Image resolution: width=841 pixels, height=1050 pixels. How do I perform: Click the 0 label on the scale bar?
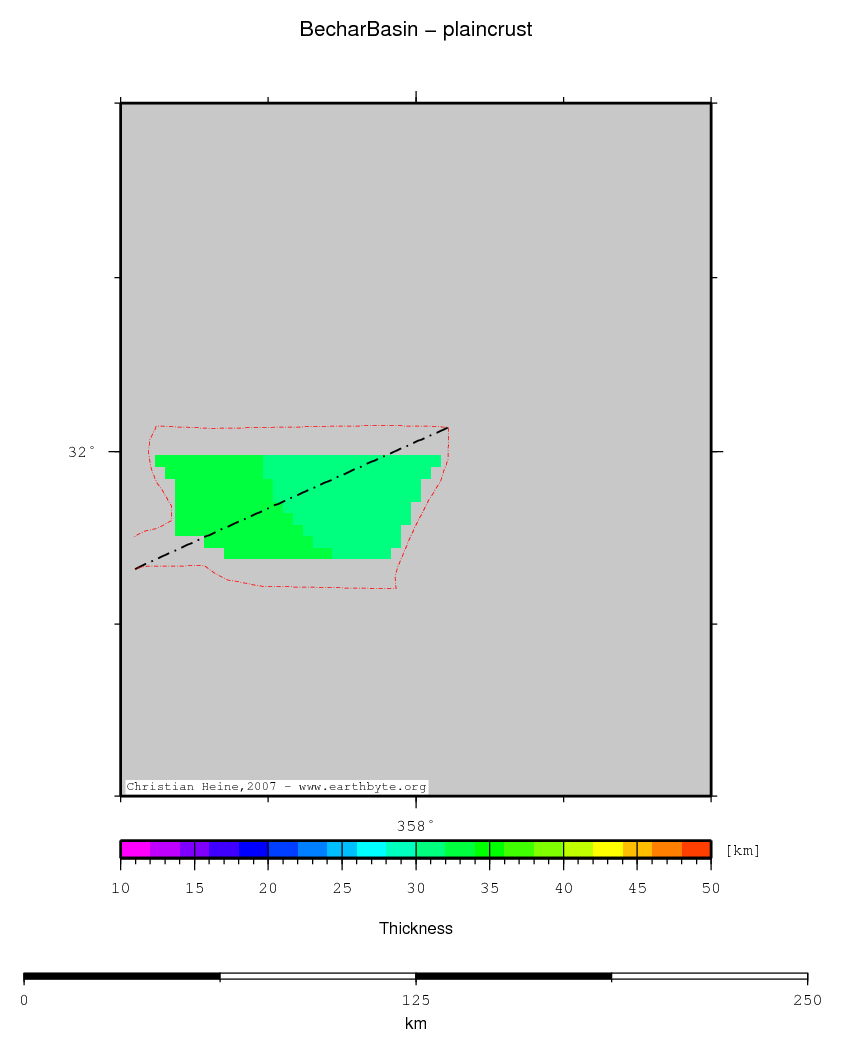click(x=24, y=1000)
